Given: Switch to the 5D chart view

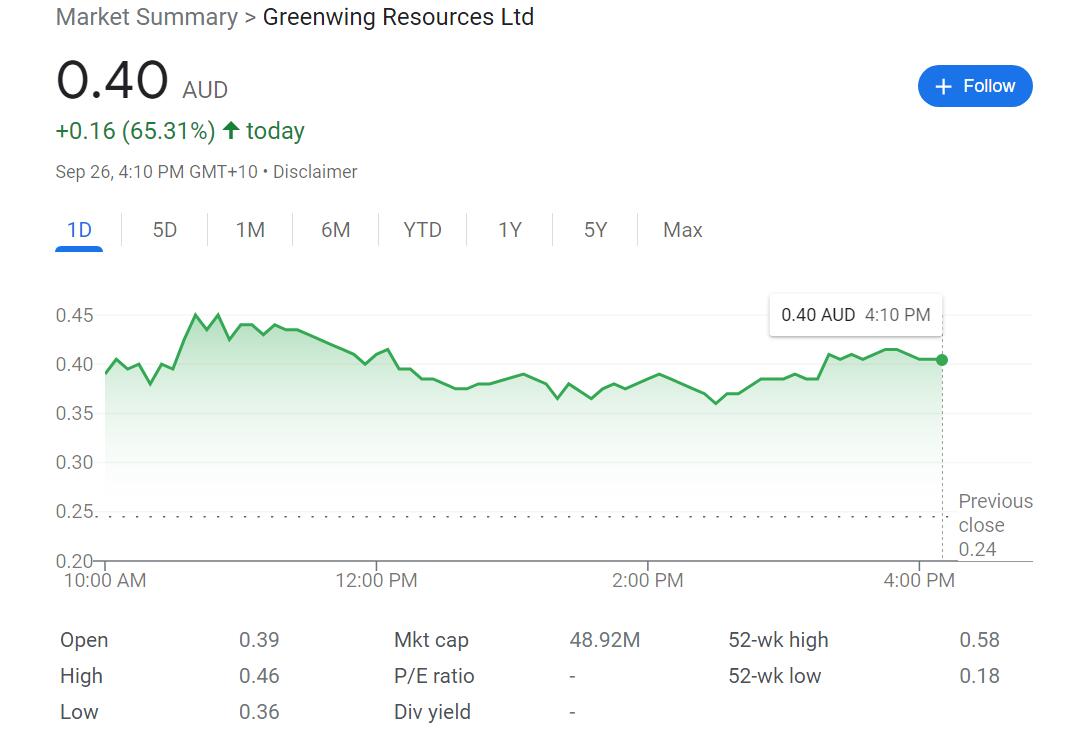Looking at the screenshot, I should (164, 230).
